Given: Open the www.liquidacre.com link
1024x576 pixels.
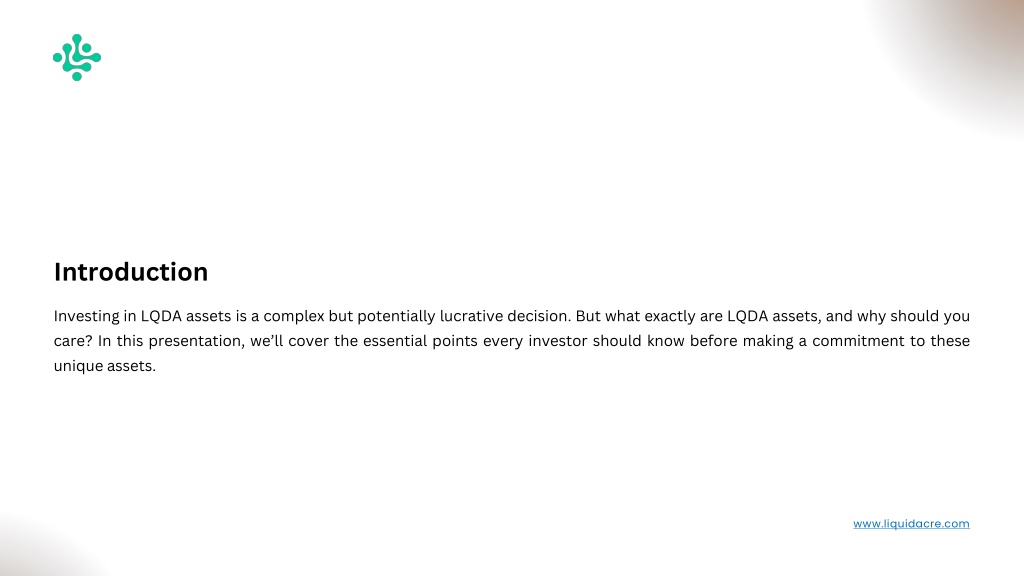Looking at the screenshot, I should [911, 524].
